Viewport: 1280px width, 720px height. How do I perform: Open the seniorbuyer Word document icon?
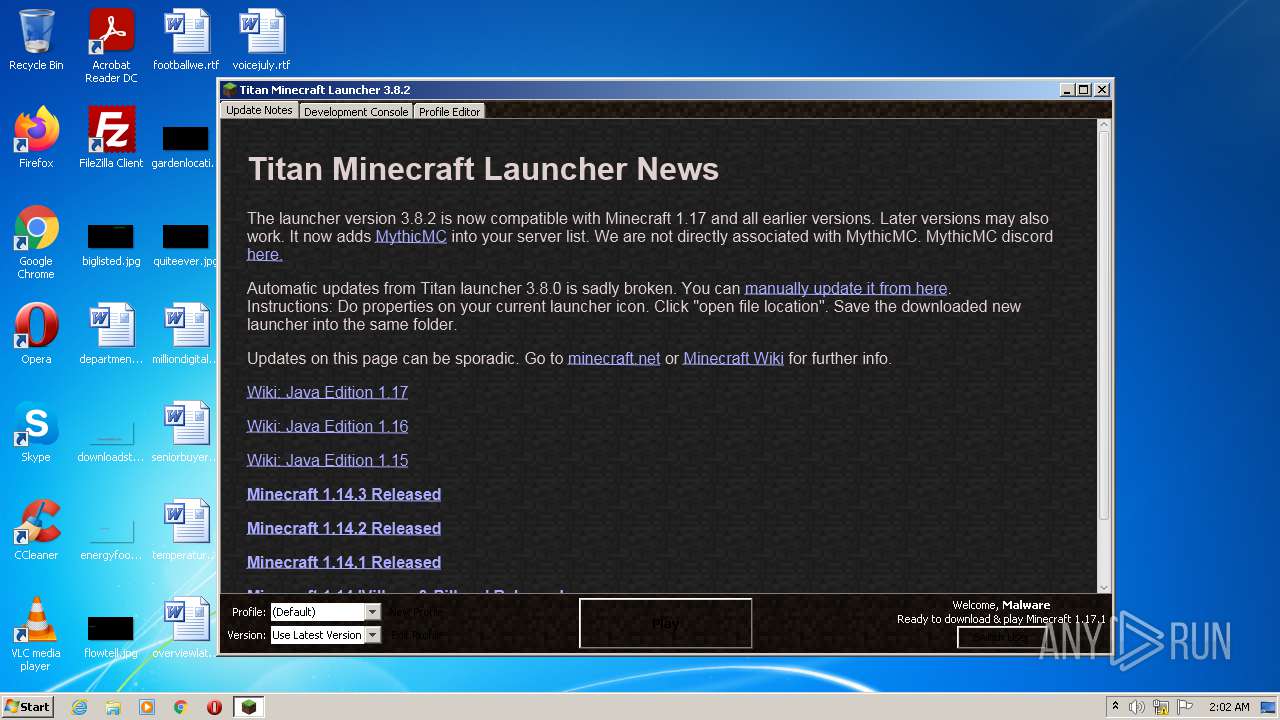pos(186,432)
